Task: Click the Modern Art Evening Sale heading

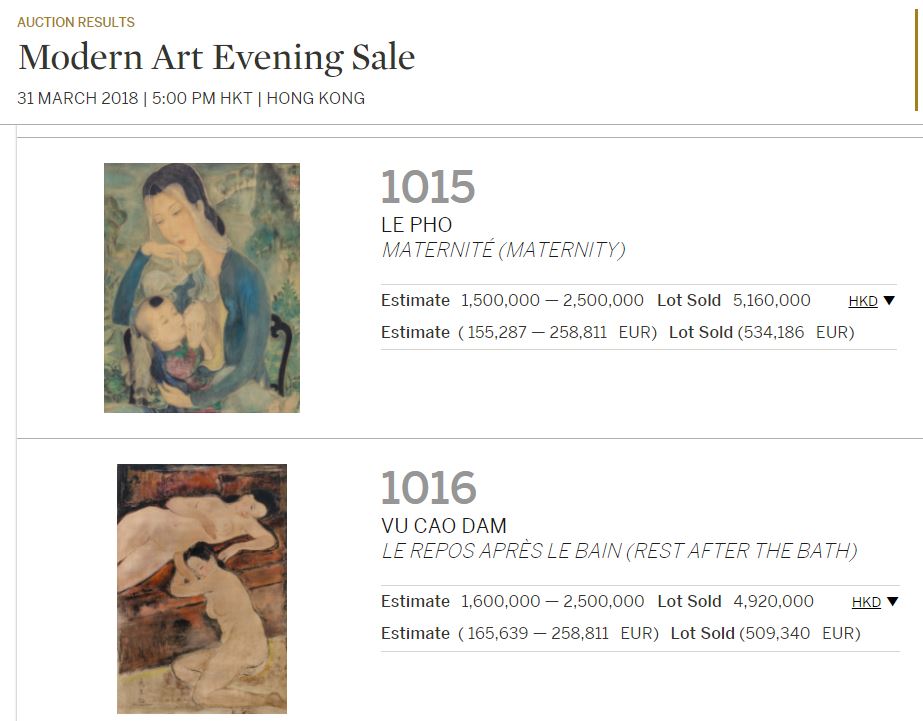Action: point(216,58)
